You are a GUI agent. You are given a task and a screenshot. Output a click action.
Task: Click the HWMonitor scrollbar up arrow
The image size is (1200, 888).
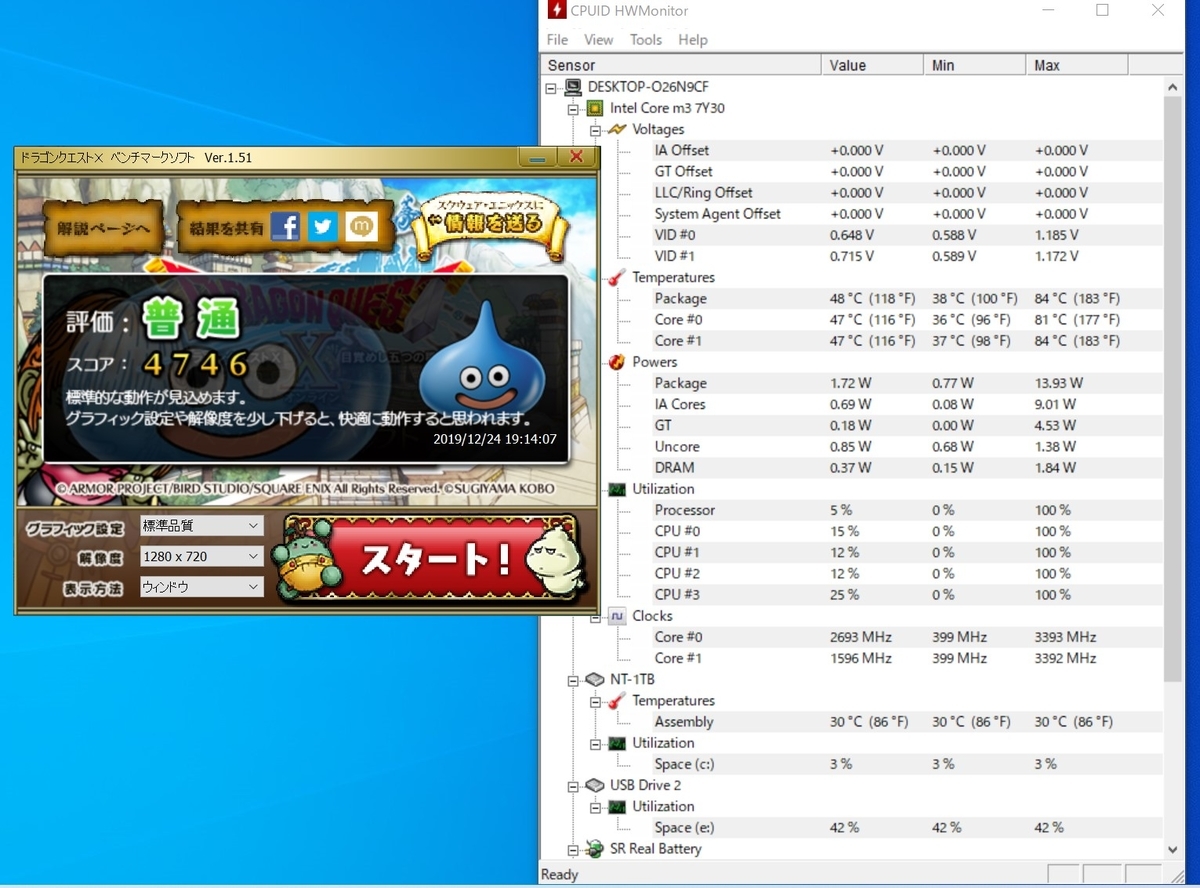(1174, 87)
